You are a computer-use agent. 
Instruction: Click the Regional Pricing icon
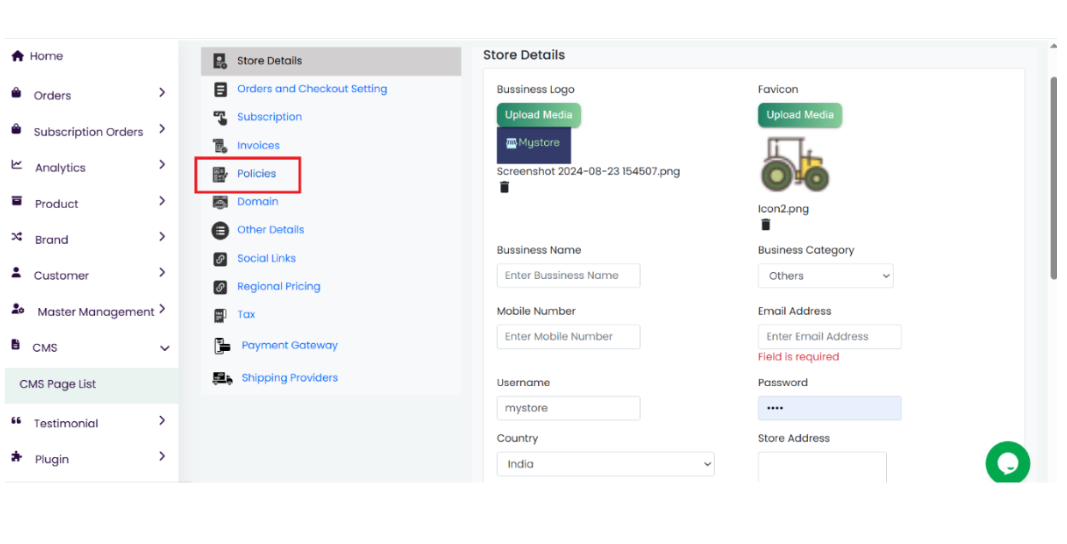(220, 287)
